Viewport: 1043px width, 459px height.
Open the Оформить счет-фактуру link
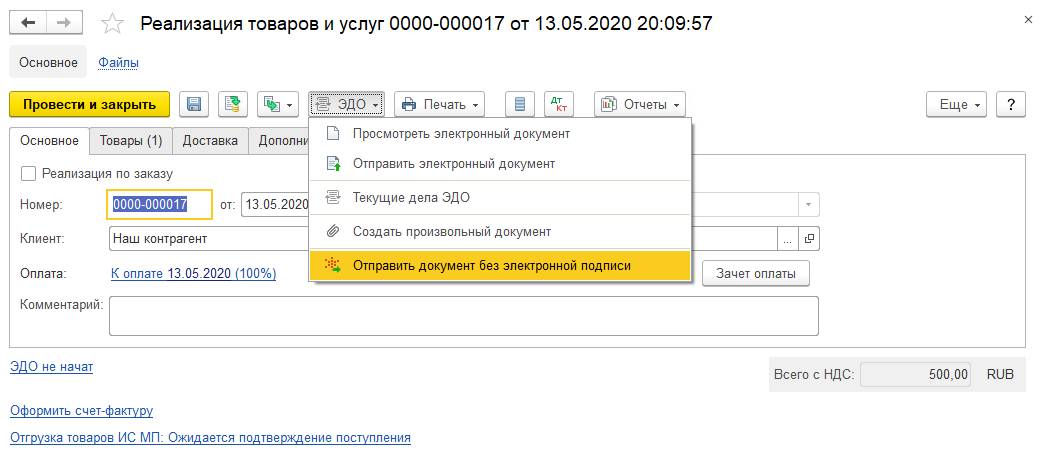pyautogui.click(x=81, y=410)
